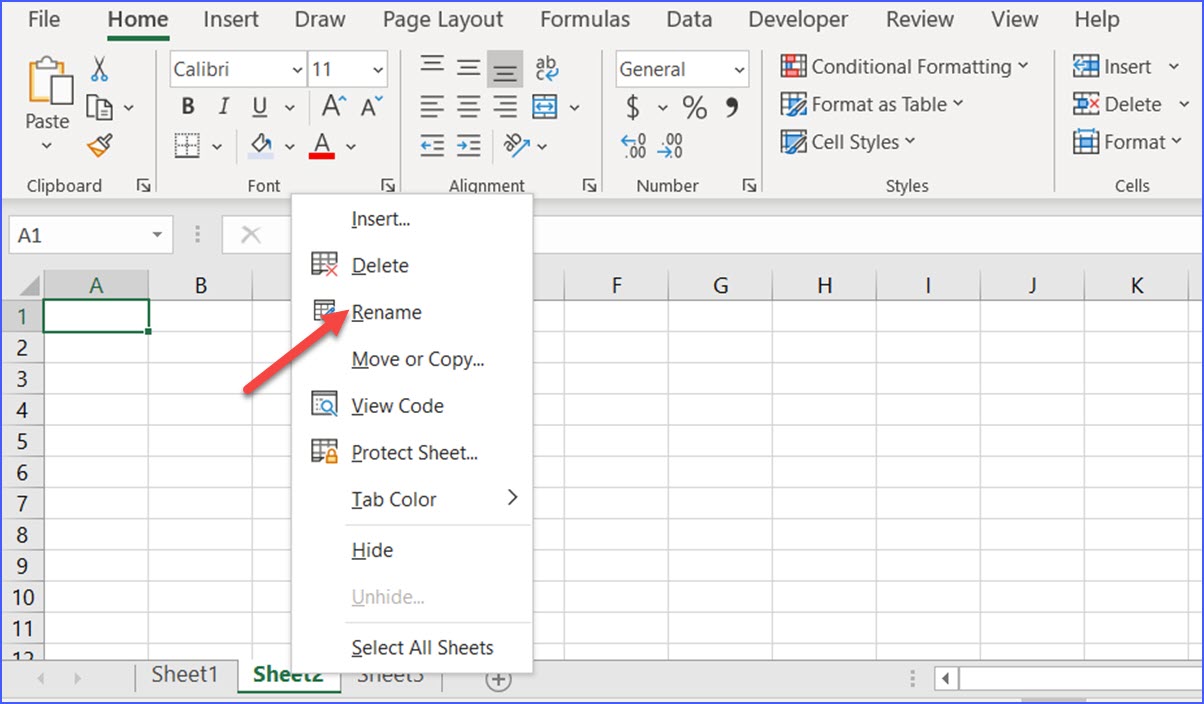This screenshot has height=704, width=1204.
Task: Switch to the Page Layout tab
Action: [x=443, y=19]
